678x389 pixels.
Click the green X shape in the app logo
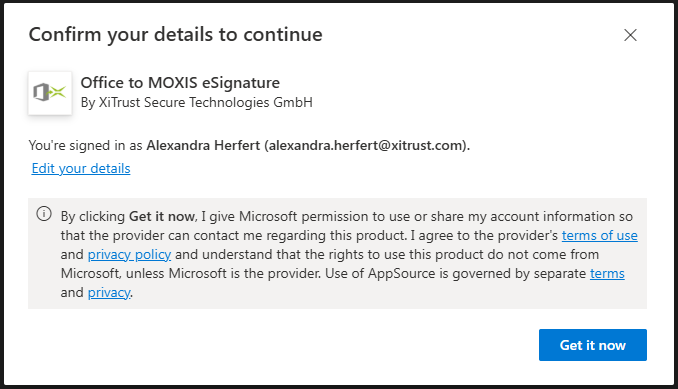(58, 92)
